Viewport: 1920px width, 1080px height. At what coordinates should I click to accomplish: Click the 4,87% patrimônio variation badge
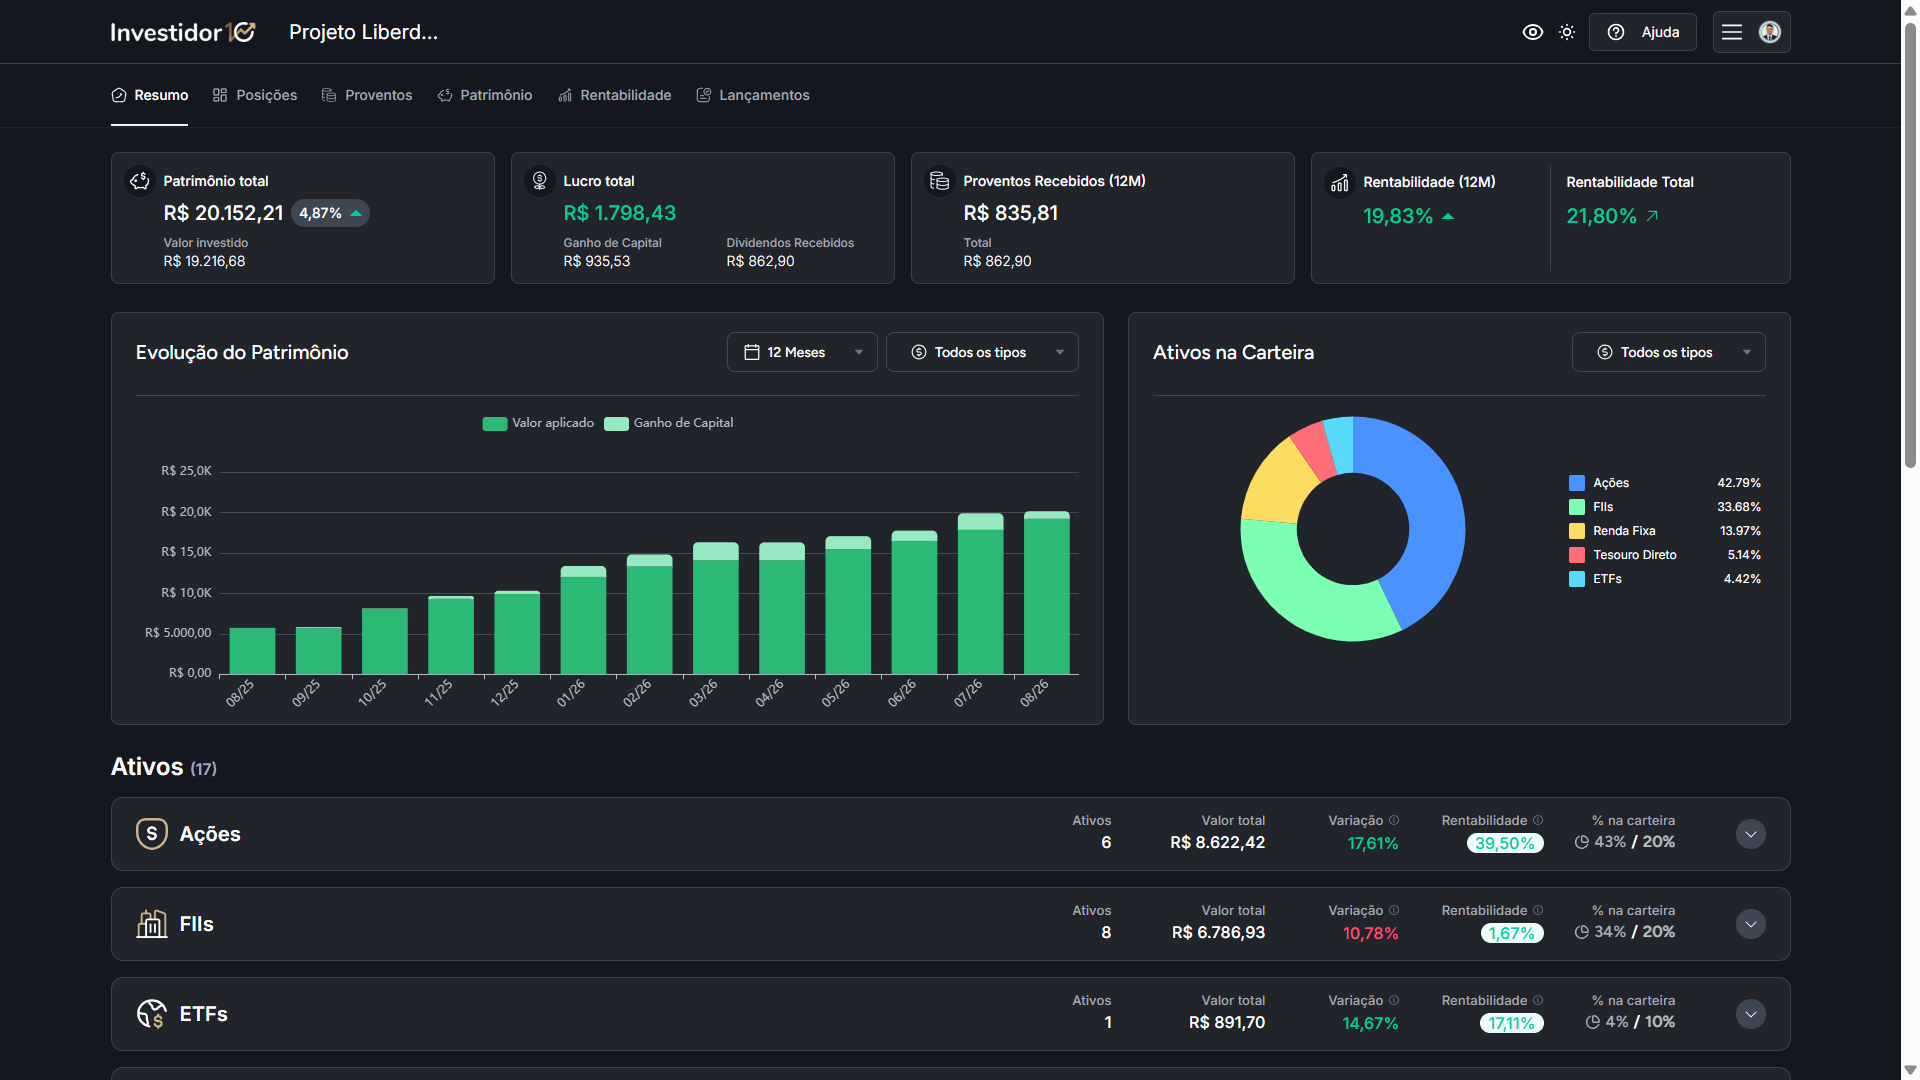(330, 213)
